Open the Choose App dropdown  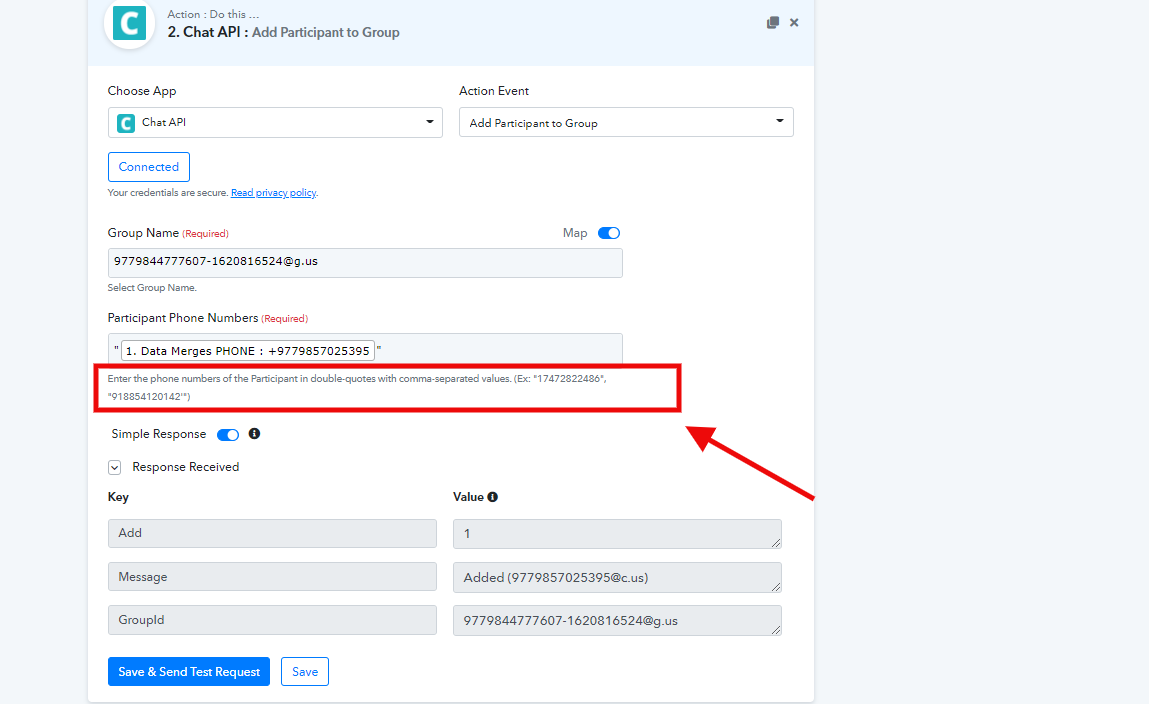click(275, 123)
